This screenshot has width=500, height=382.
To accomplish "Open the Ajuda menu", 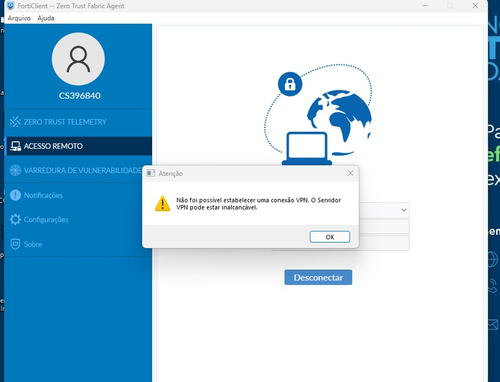I will tap(46, 18).
